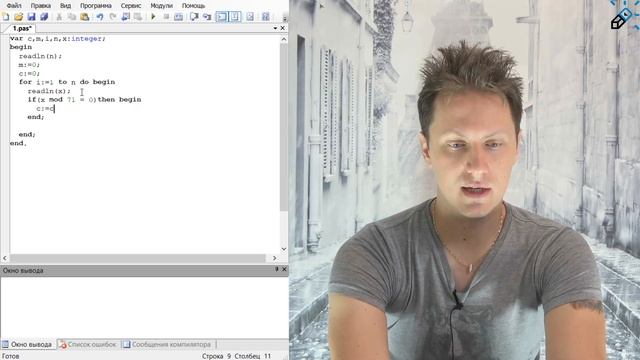Click inside the empty output window area
The image size is (640, 360).
tap(144, 307)
